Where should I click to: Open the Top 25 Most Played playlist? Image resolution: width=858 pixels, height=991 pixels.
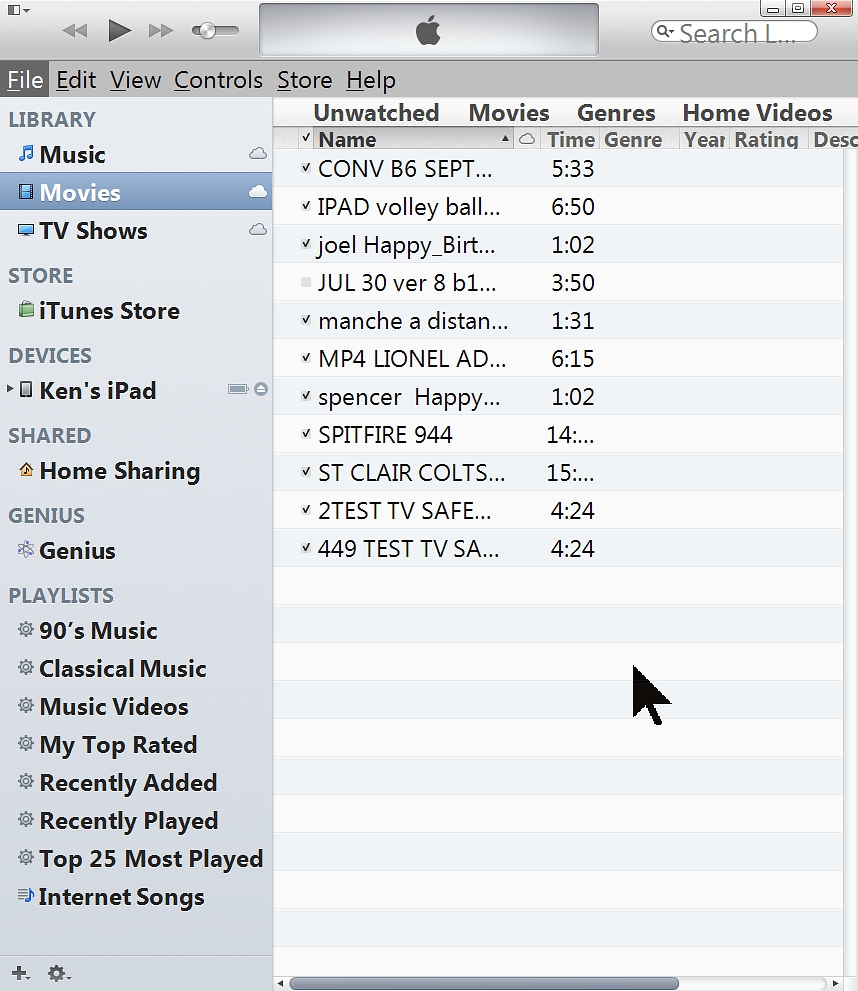(x=136, y=858)
